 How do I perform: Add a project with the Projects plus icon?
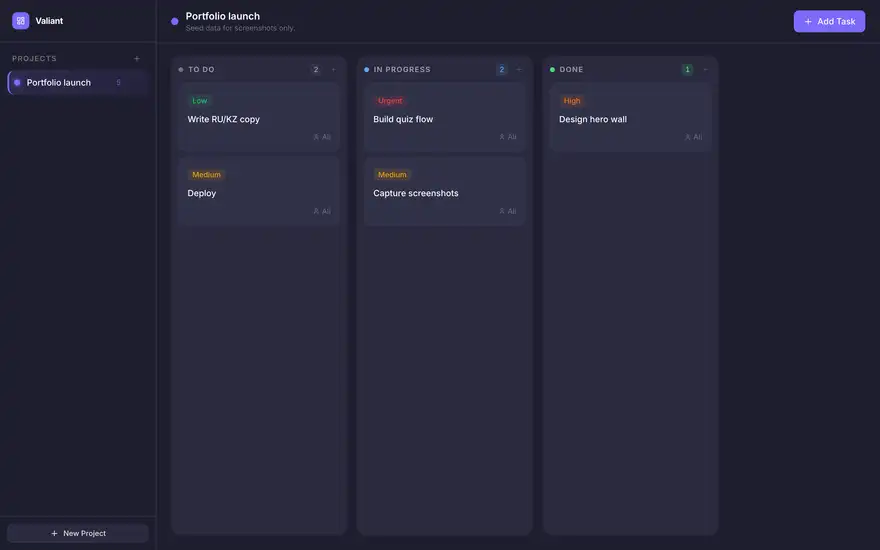[x=136, y=58]
